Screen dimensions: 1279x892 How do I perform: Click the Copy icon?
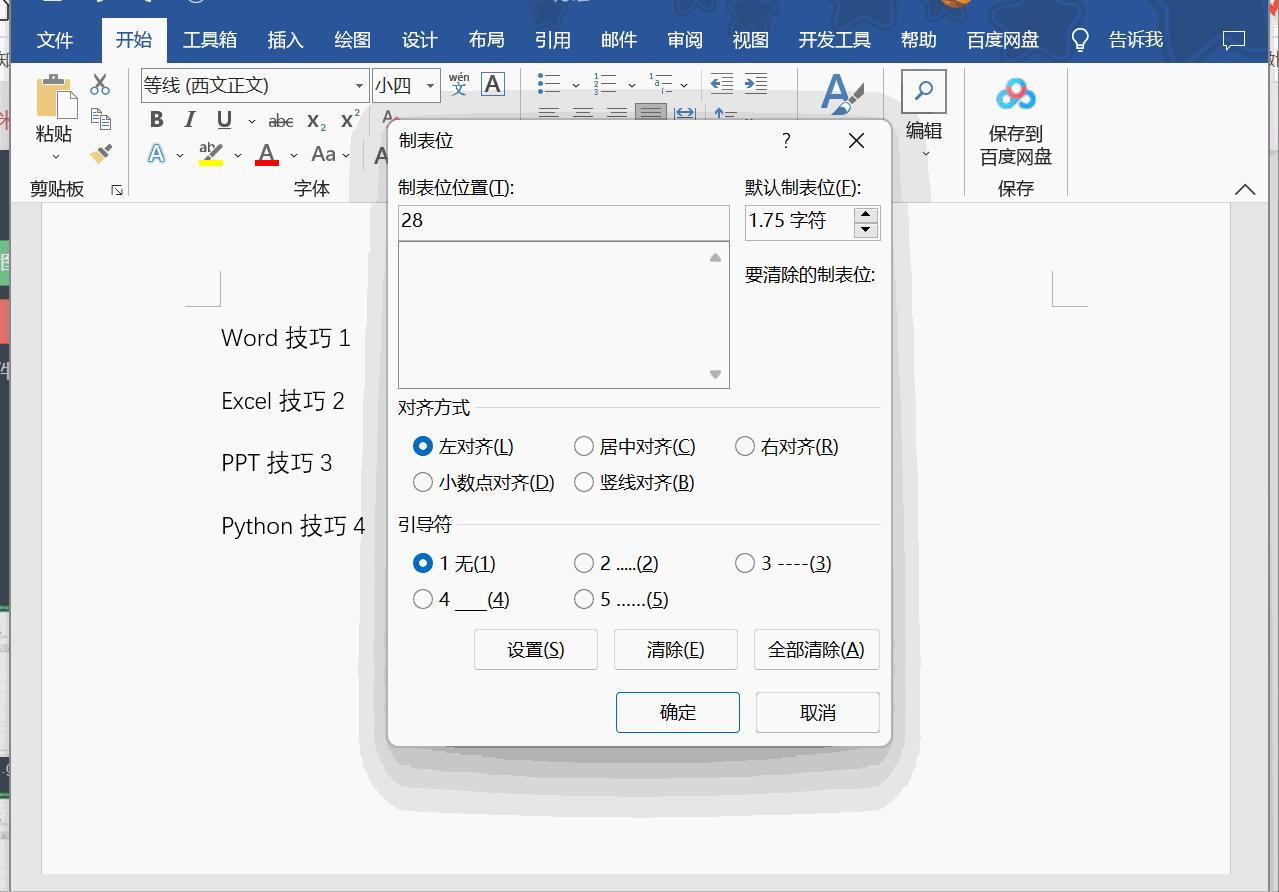(100, 118)
